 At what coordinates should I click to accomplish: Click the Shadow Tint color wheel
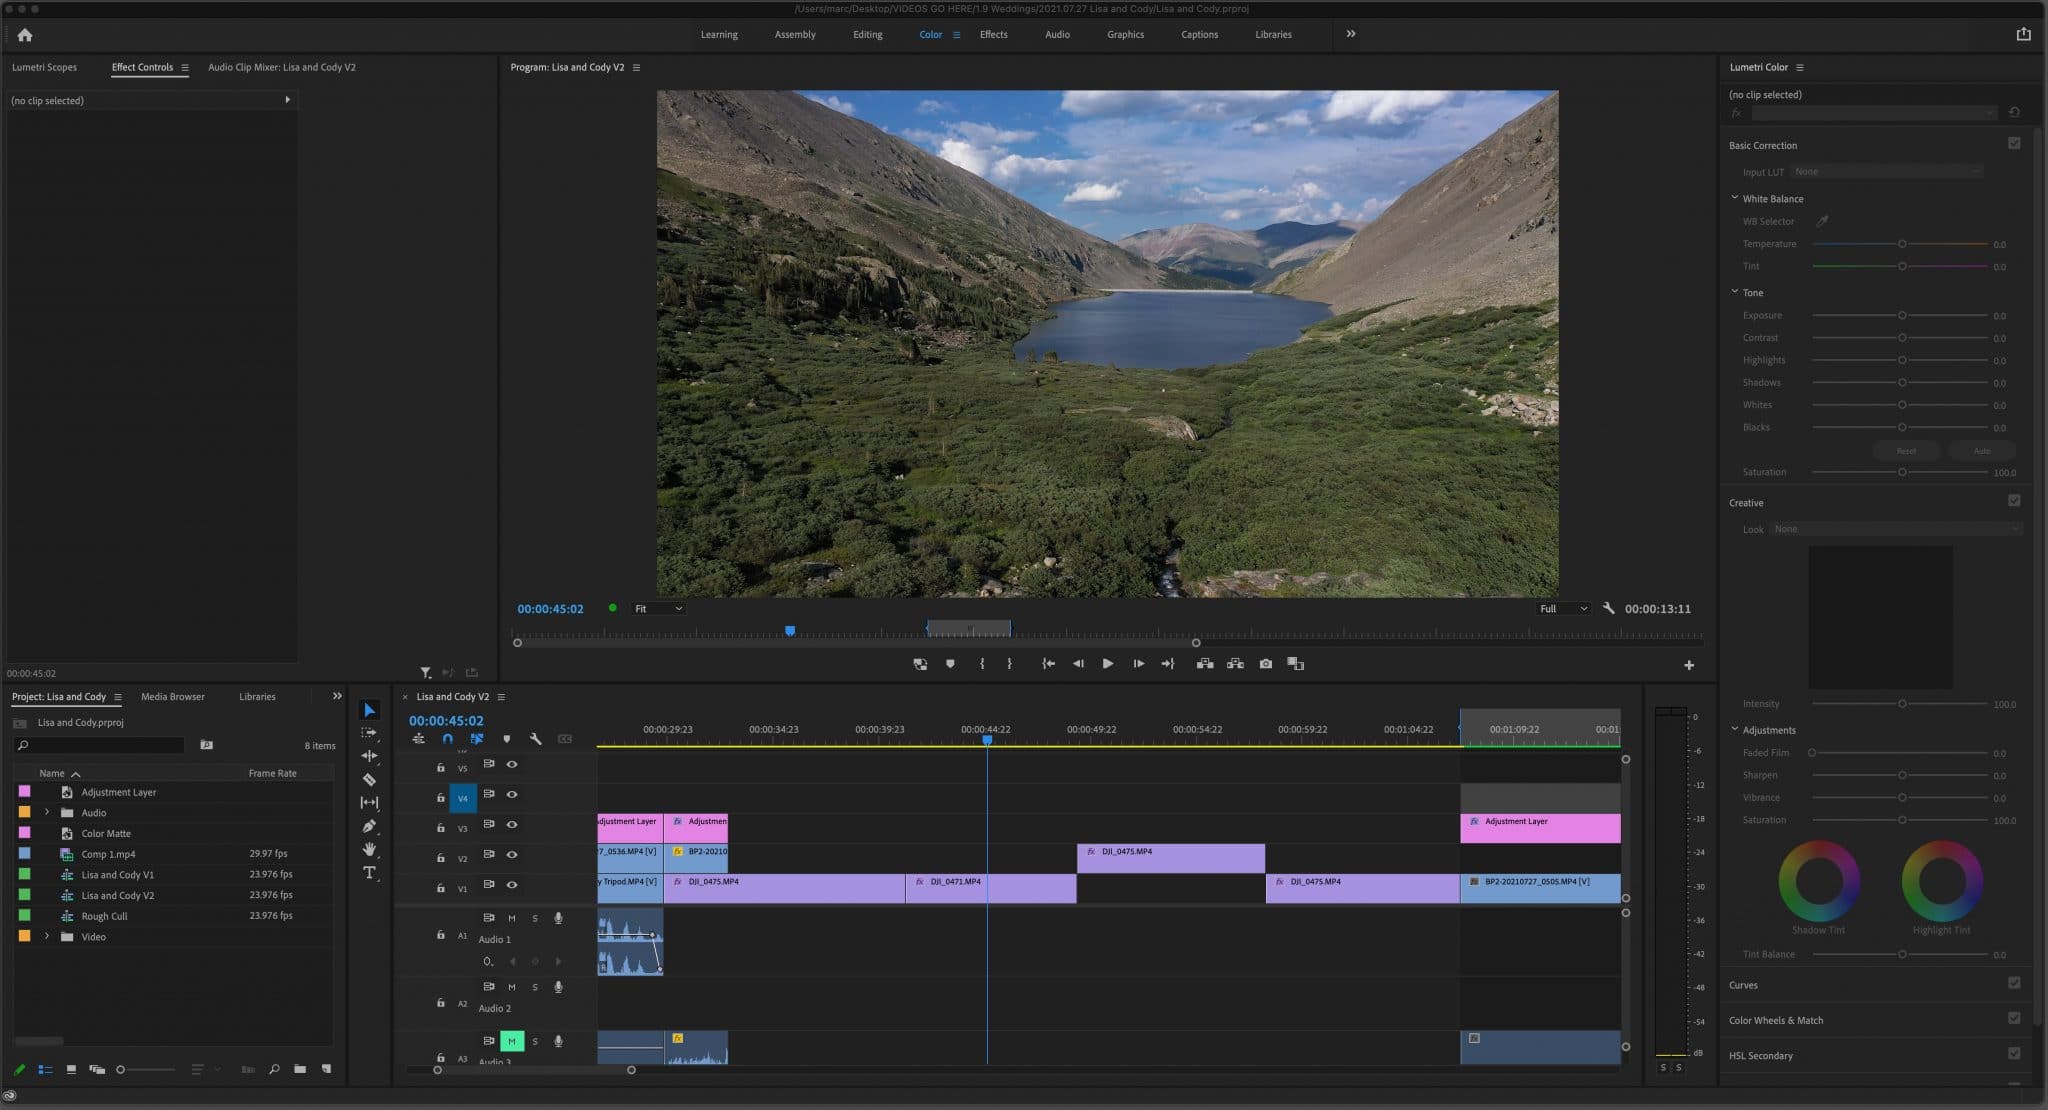(x=1818, y=881)
